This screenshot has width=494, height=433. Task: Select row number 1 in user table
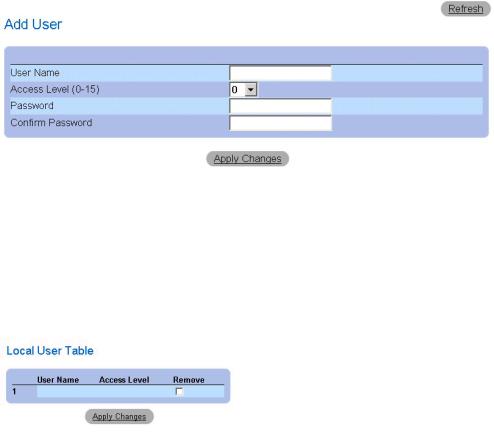coord(14,391)
